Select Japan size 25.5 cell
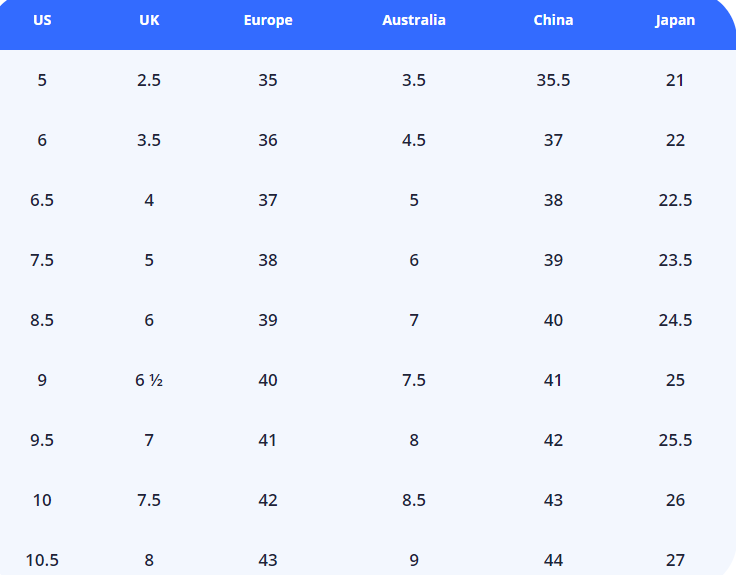The image size is (736, 575). pyautogui.click(x=675, y=440)
